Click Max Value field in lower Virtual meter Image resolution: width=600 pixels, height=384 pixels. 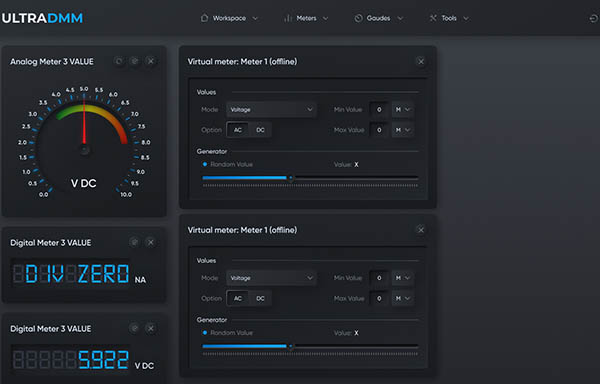point(379,298)
